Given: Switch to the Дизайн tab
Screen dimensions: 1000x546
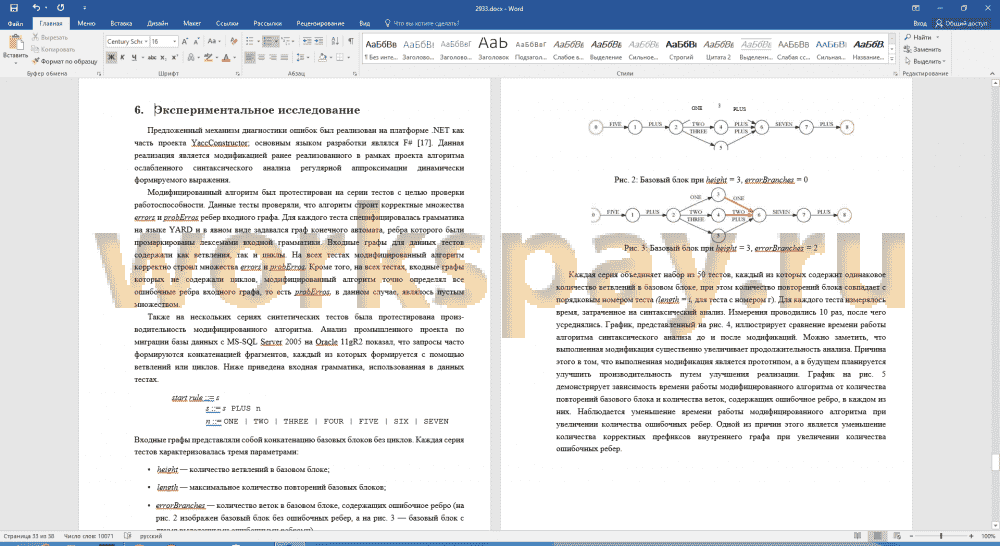Looking at the screenshot, I should pyautogui.click(x=158, y=24).
